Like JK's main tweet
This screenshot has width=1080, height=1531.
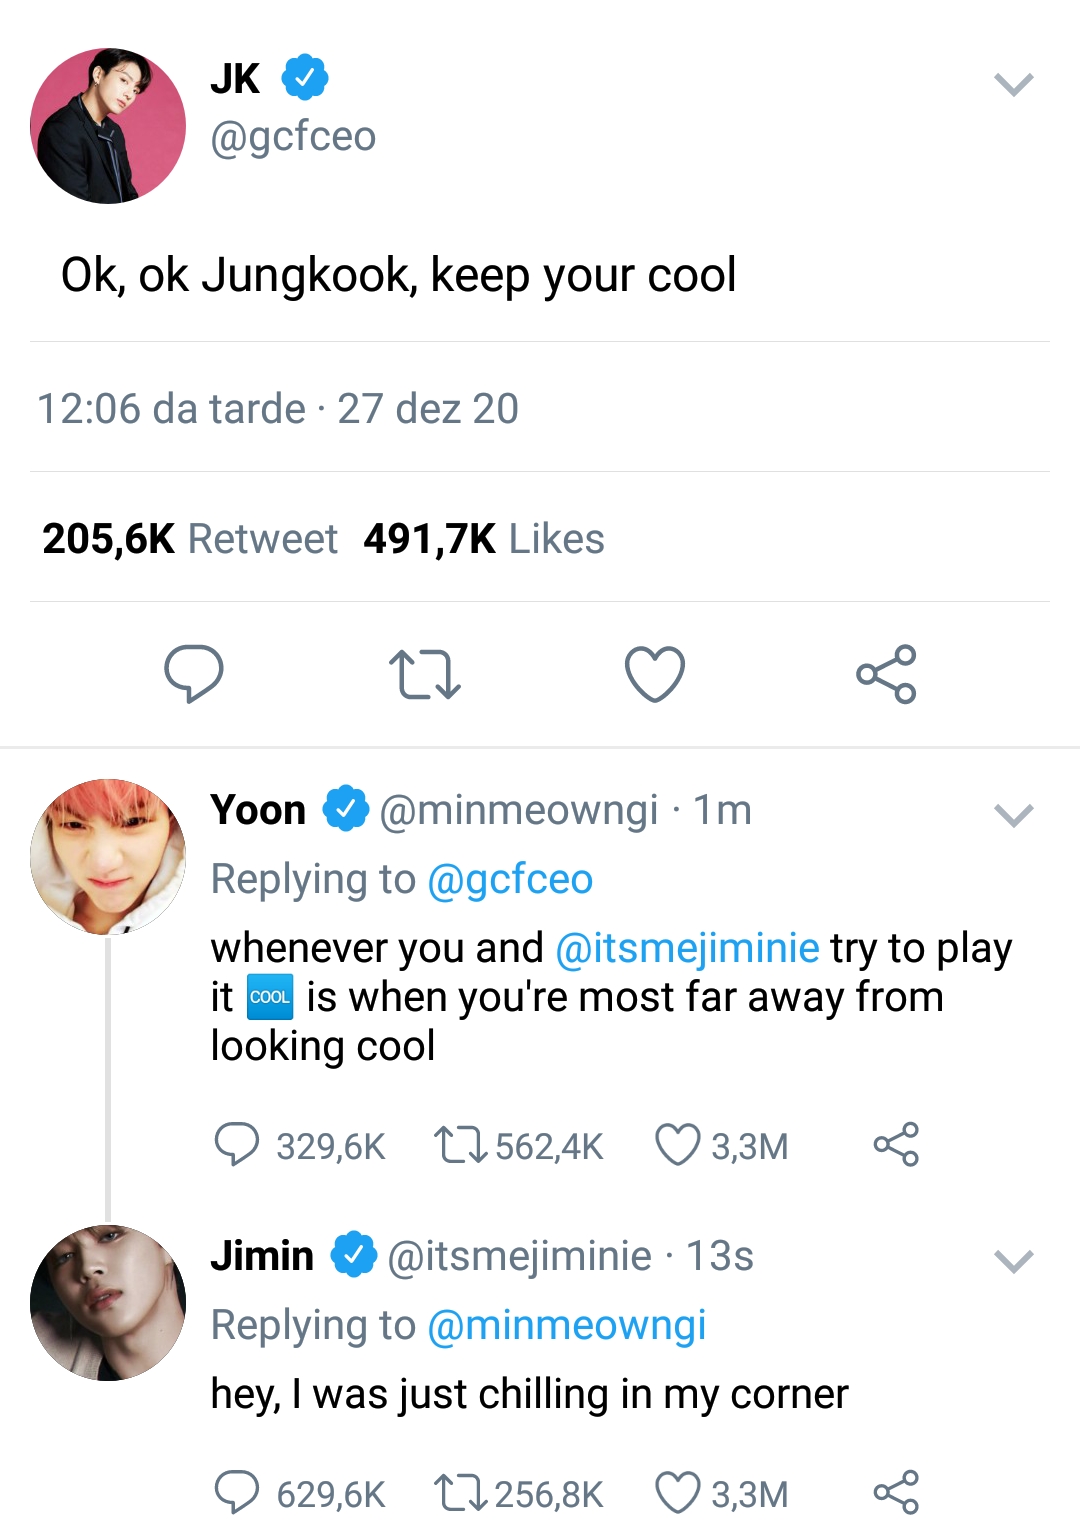click(x=655, y=674)
